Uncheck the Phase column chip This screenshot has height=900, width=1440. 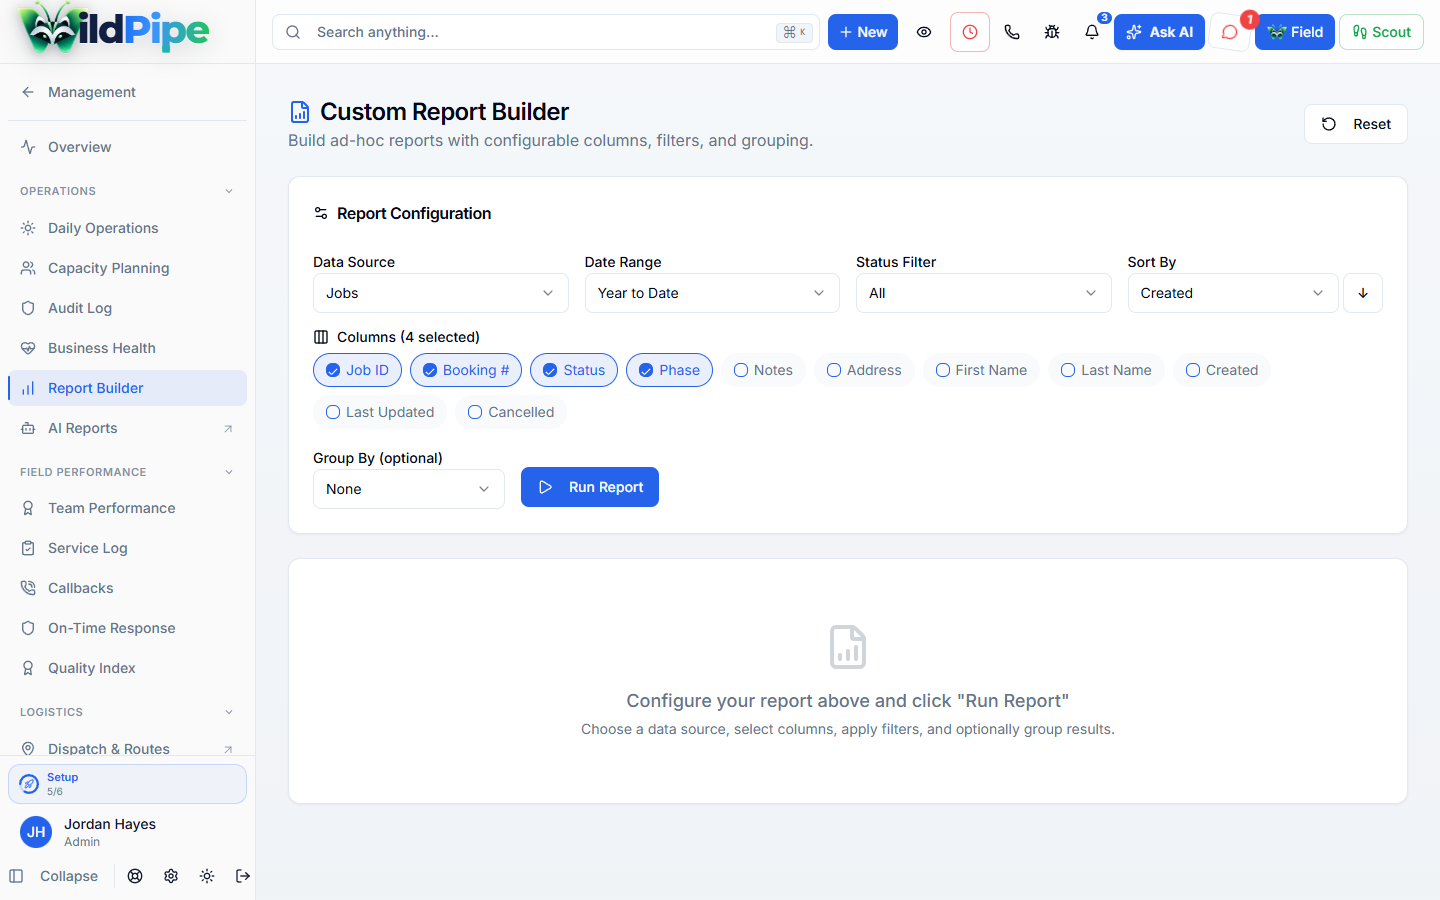[x=669, y=370]
